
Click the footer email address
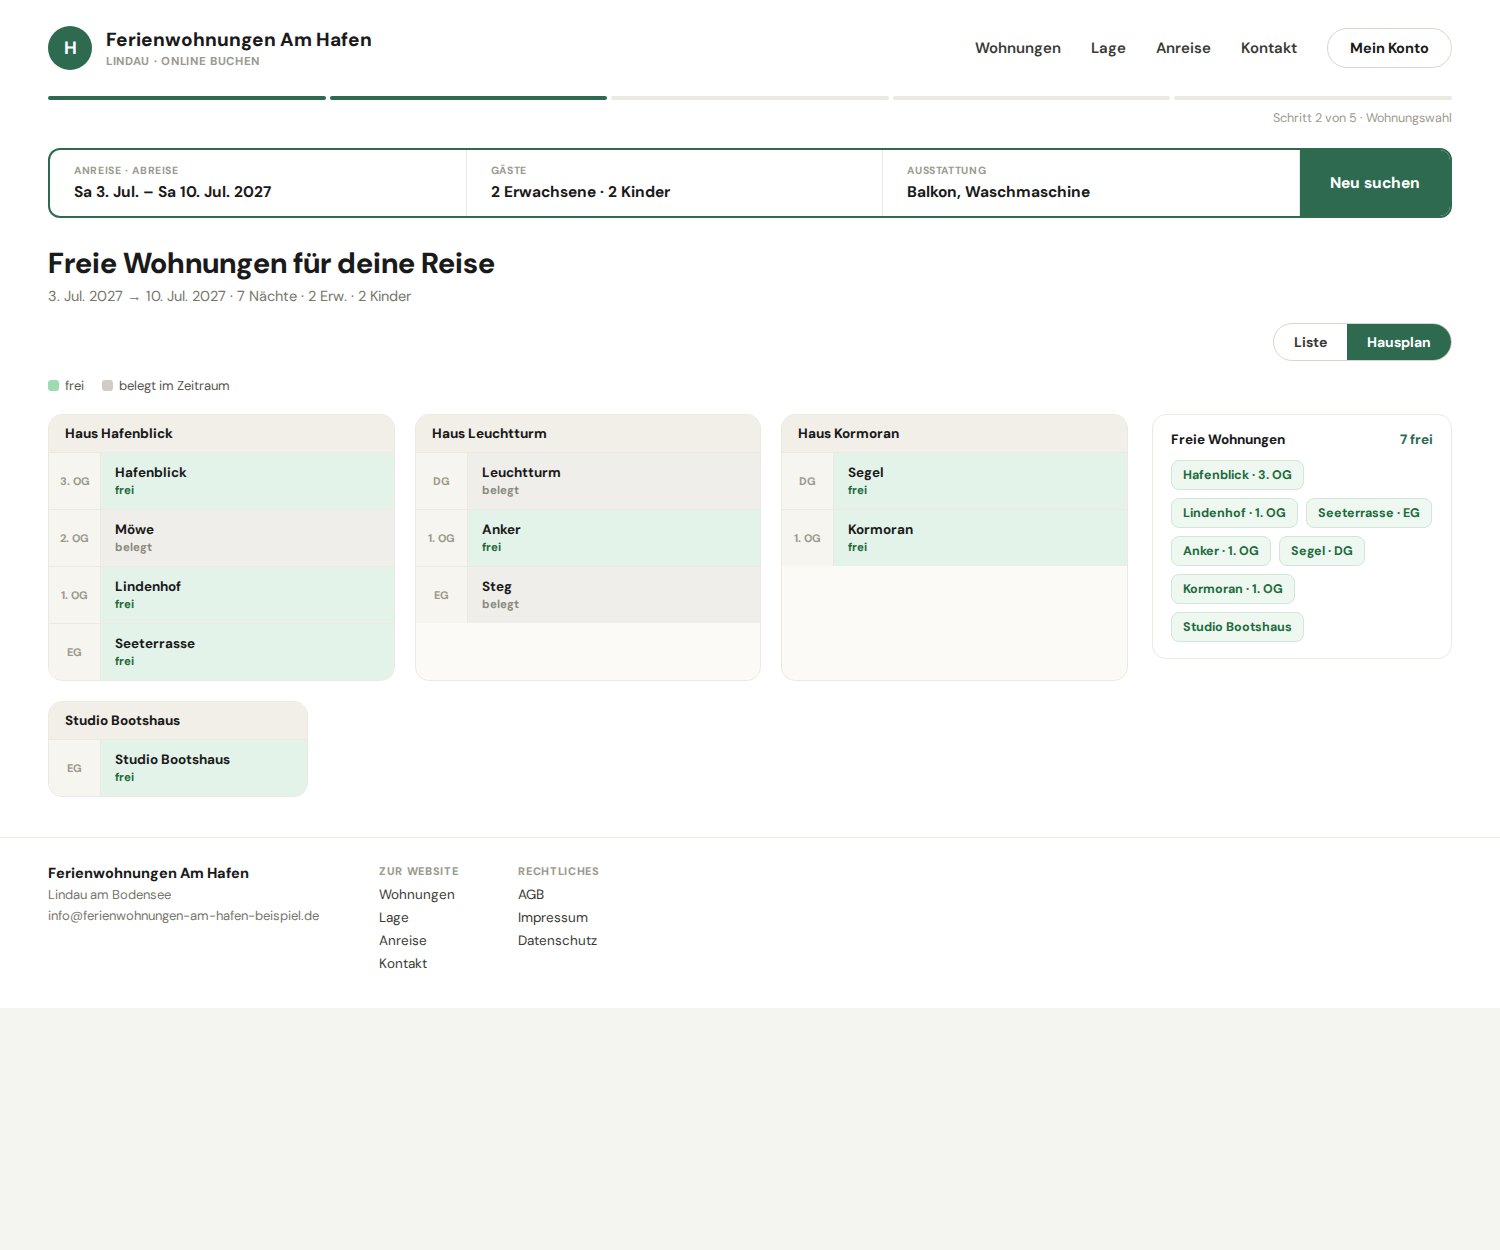tap(184, 915)
